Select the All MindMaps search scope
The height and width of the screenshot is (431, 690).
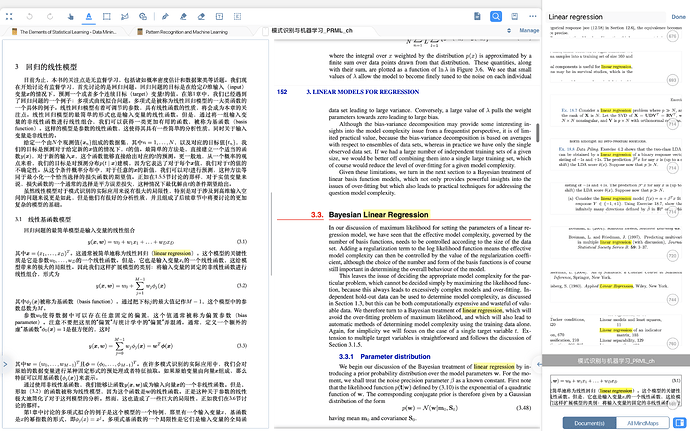pos(642,423)
